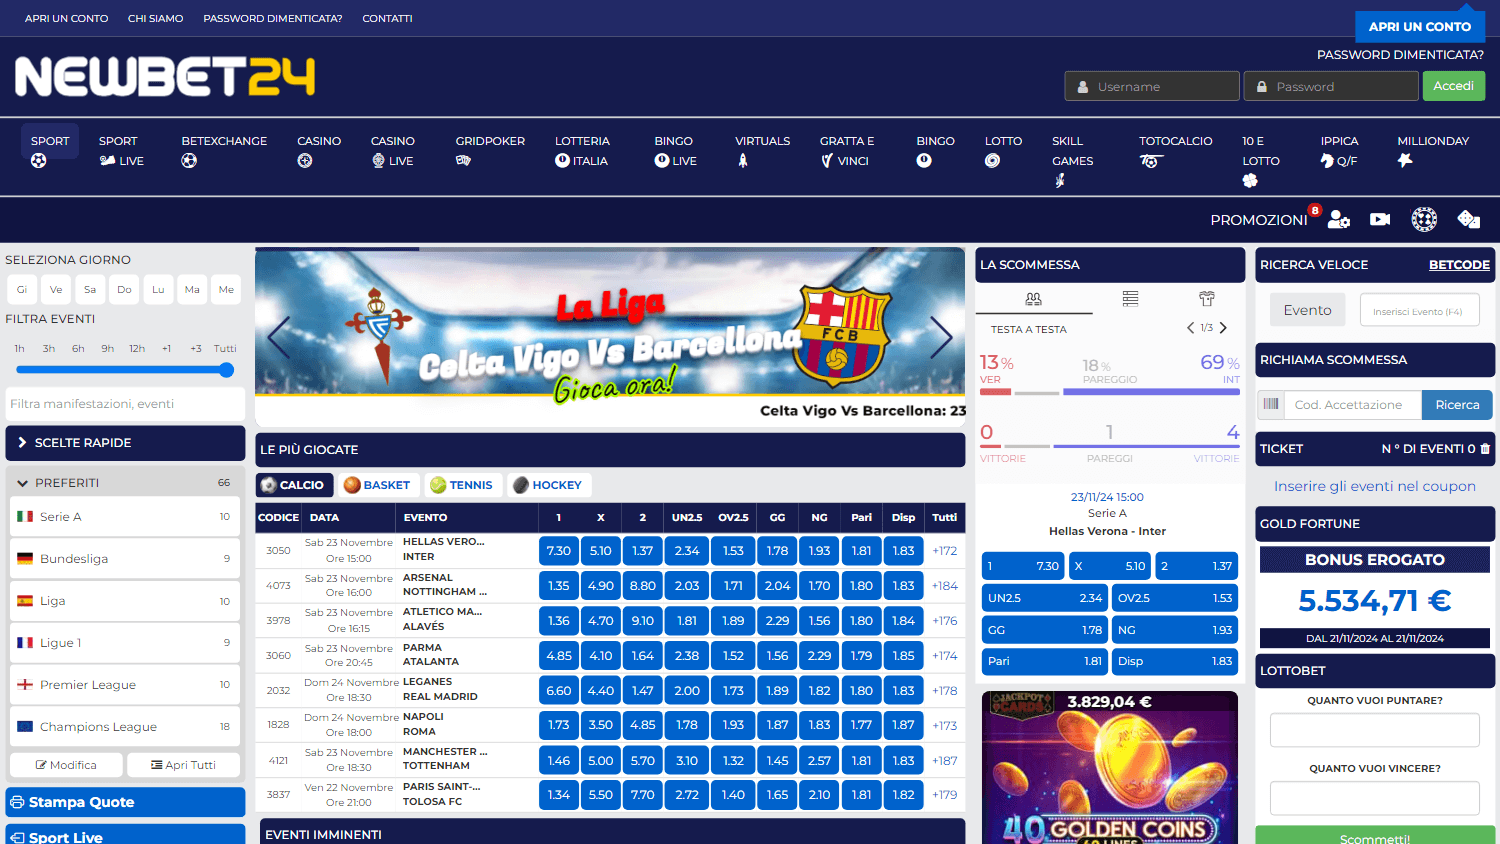
Task: Set time filter to 3h on slider scale
Action: click(49, 349)
